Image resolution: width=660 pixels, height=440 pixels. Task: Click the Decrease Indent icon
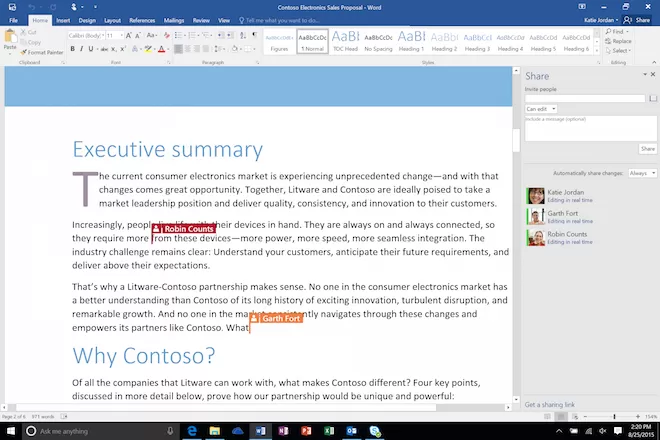pyautogui.click(x=221, y=36)
